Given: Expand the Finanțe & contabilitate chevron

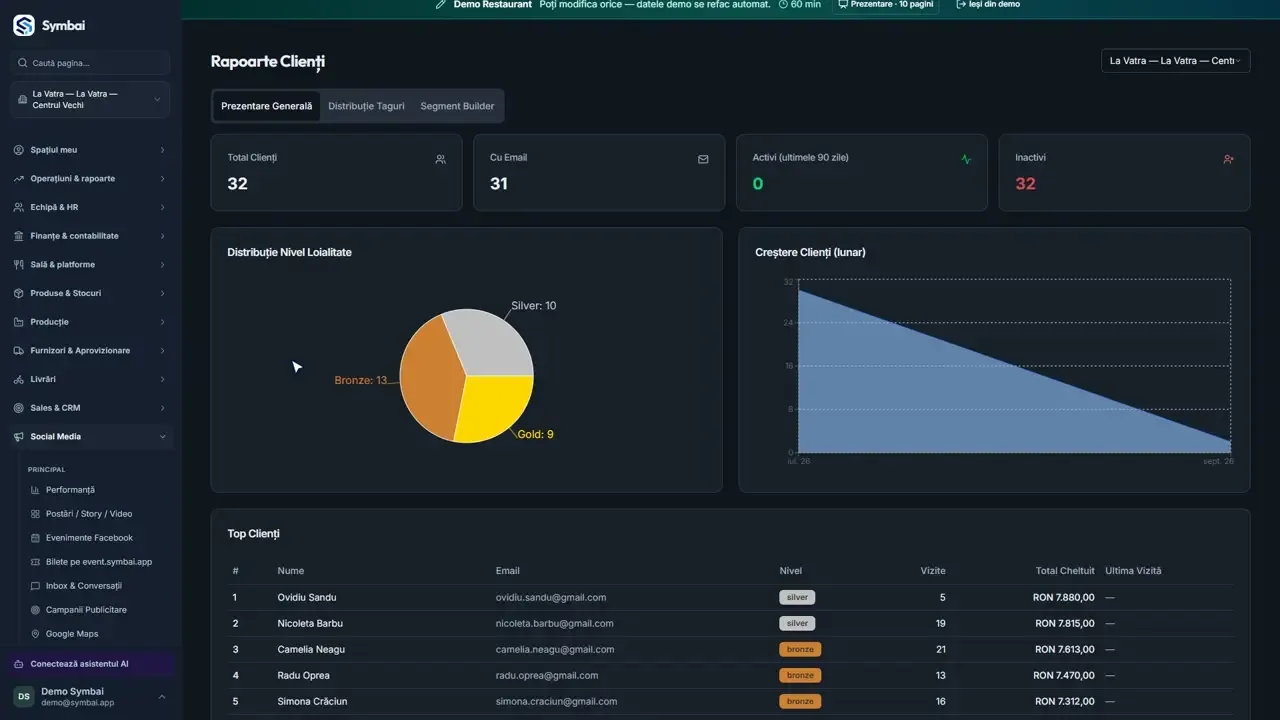Looking at the screenshot, I should click(162, 236).
